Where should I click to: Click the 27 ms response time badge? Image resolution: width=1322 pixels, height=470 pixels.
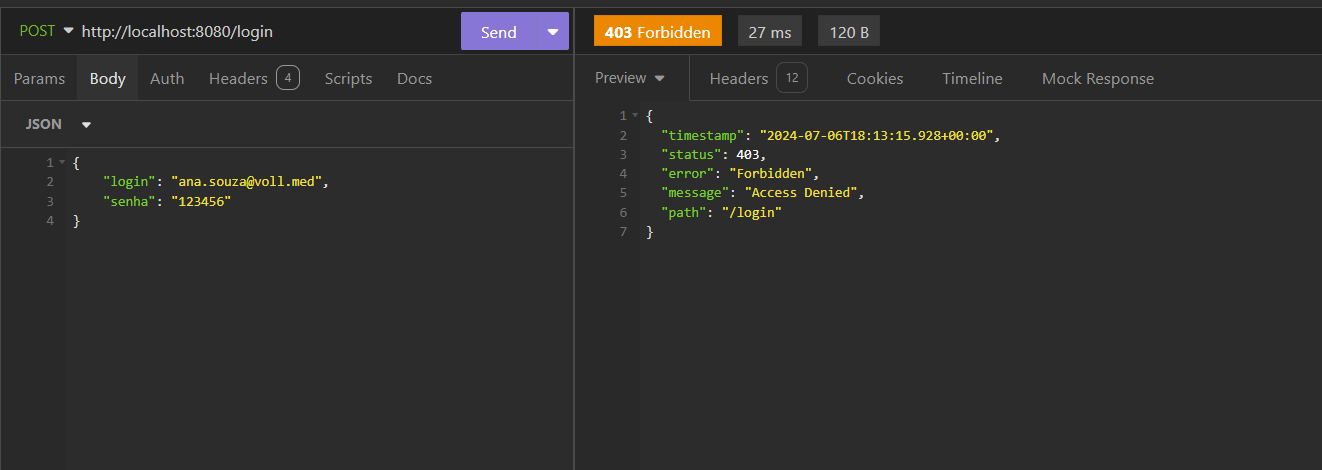[x=769, y=32]
